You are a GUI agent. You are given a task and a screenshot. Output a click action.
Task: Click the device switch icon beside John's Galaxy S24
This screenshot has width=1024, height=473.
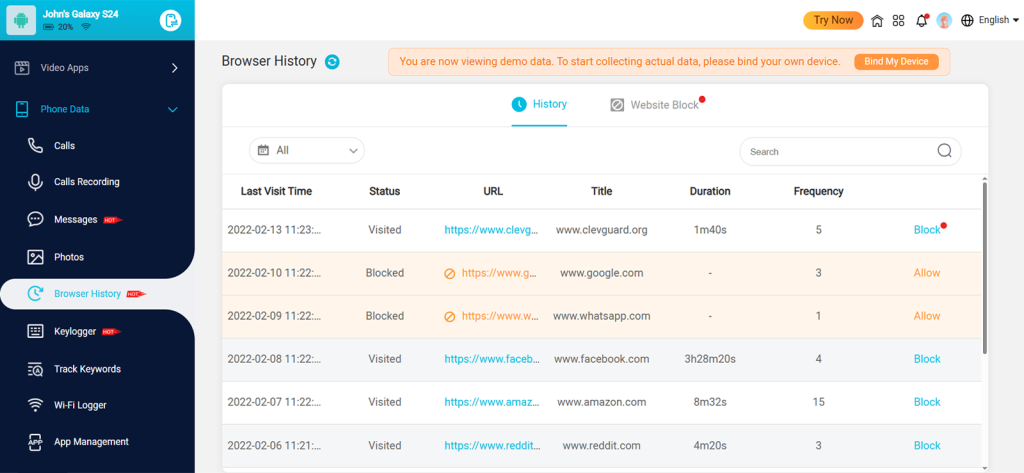(x=171, y=20)
